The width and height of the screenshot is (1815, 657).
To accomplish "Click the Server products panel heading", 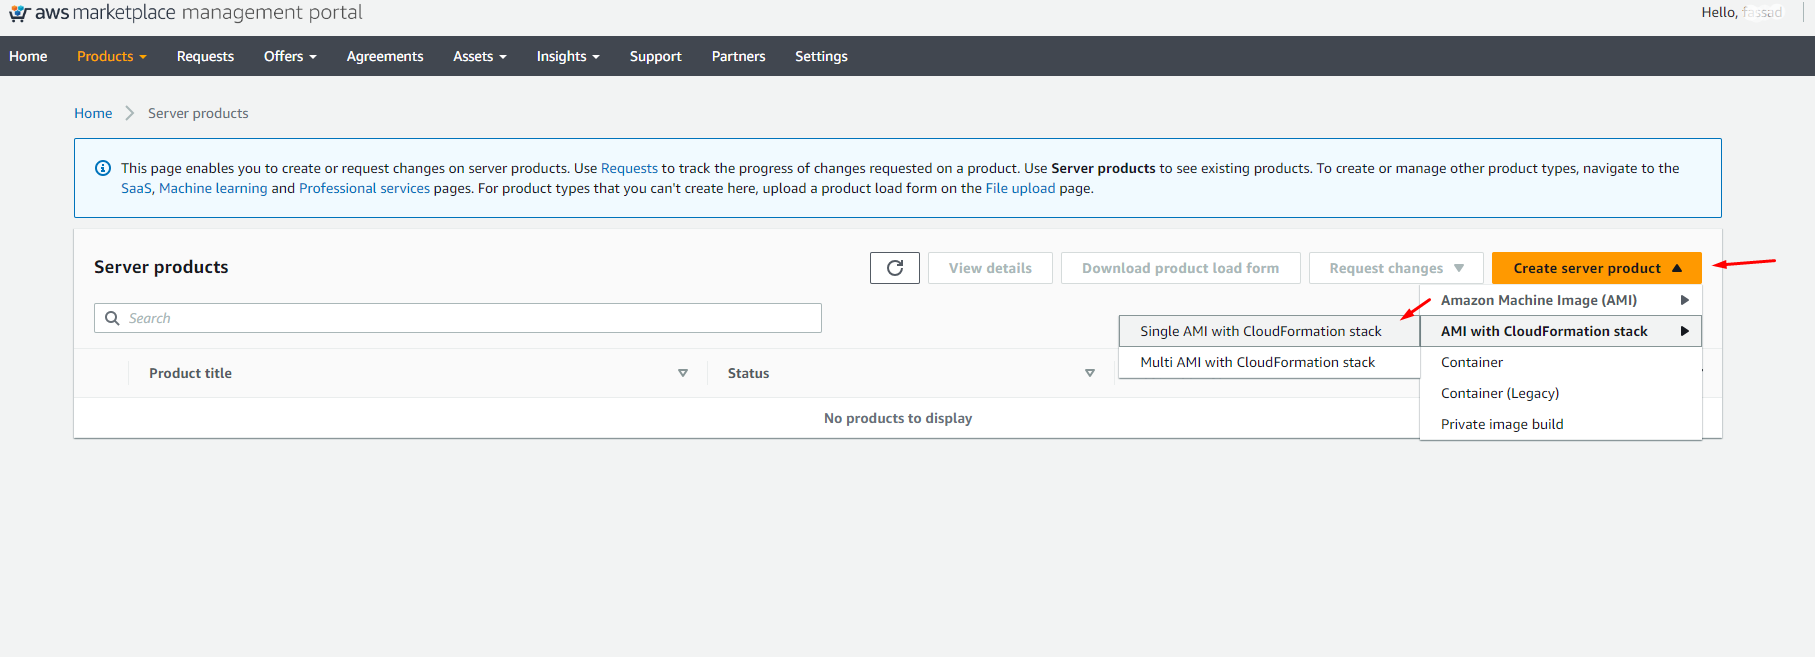I will 161,267.
